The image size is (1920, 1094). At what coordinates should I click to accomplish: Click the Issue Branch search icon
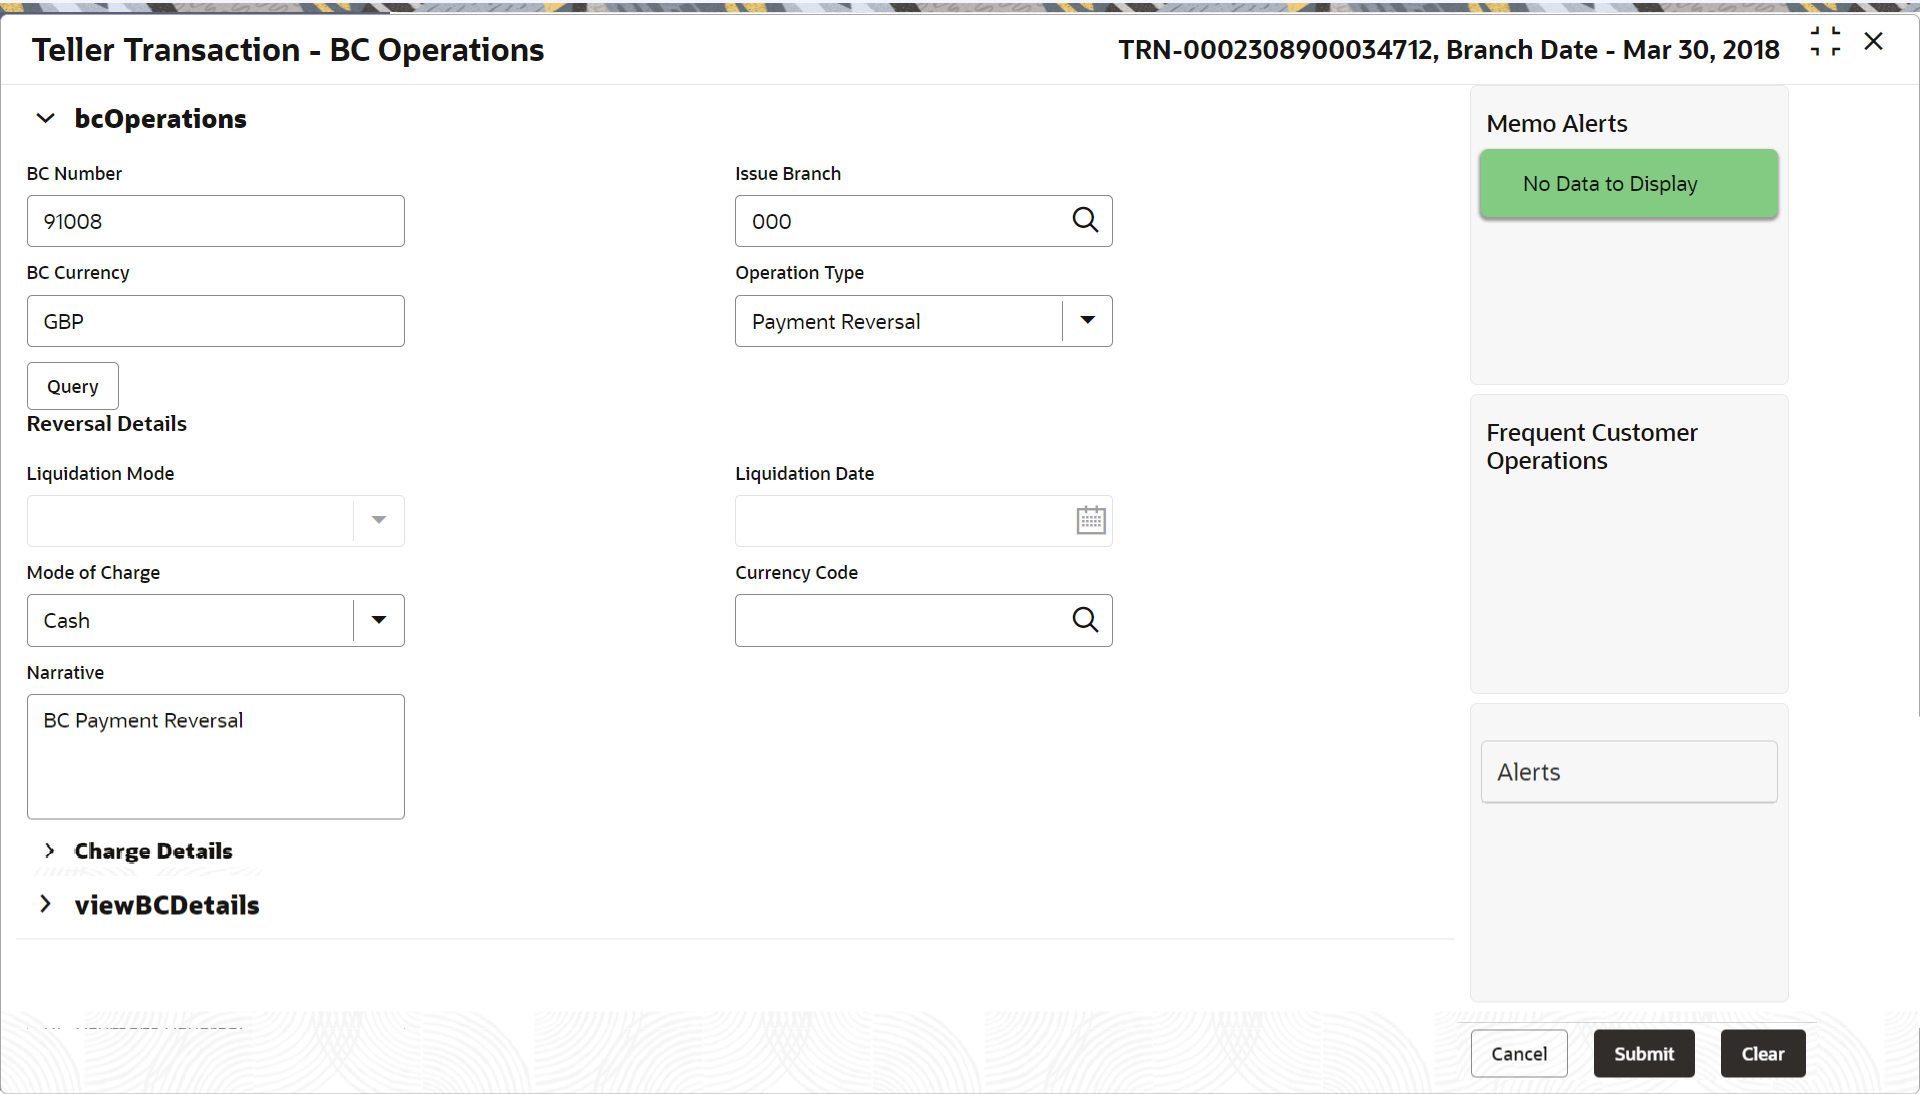[x=1085, y=220]
